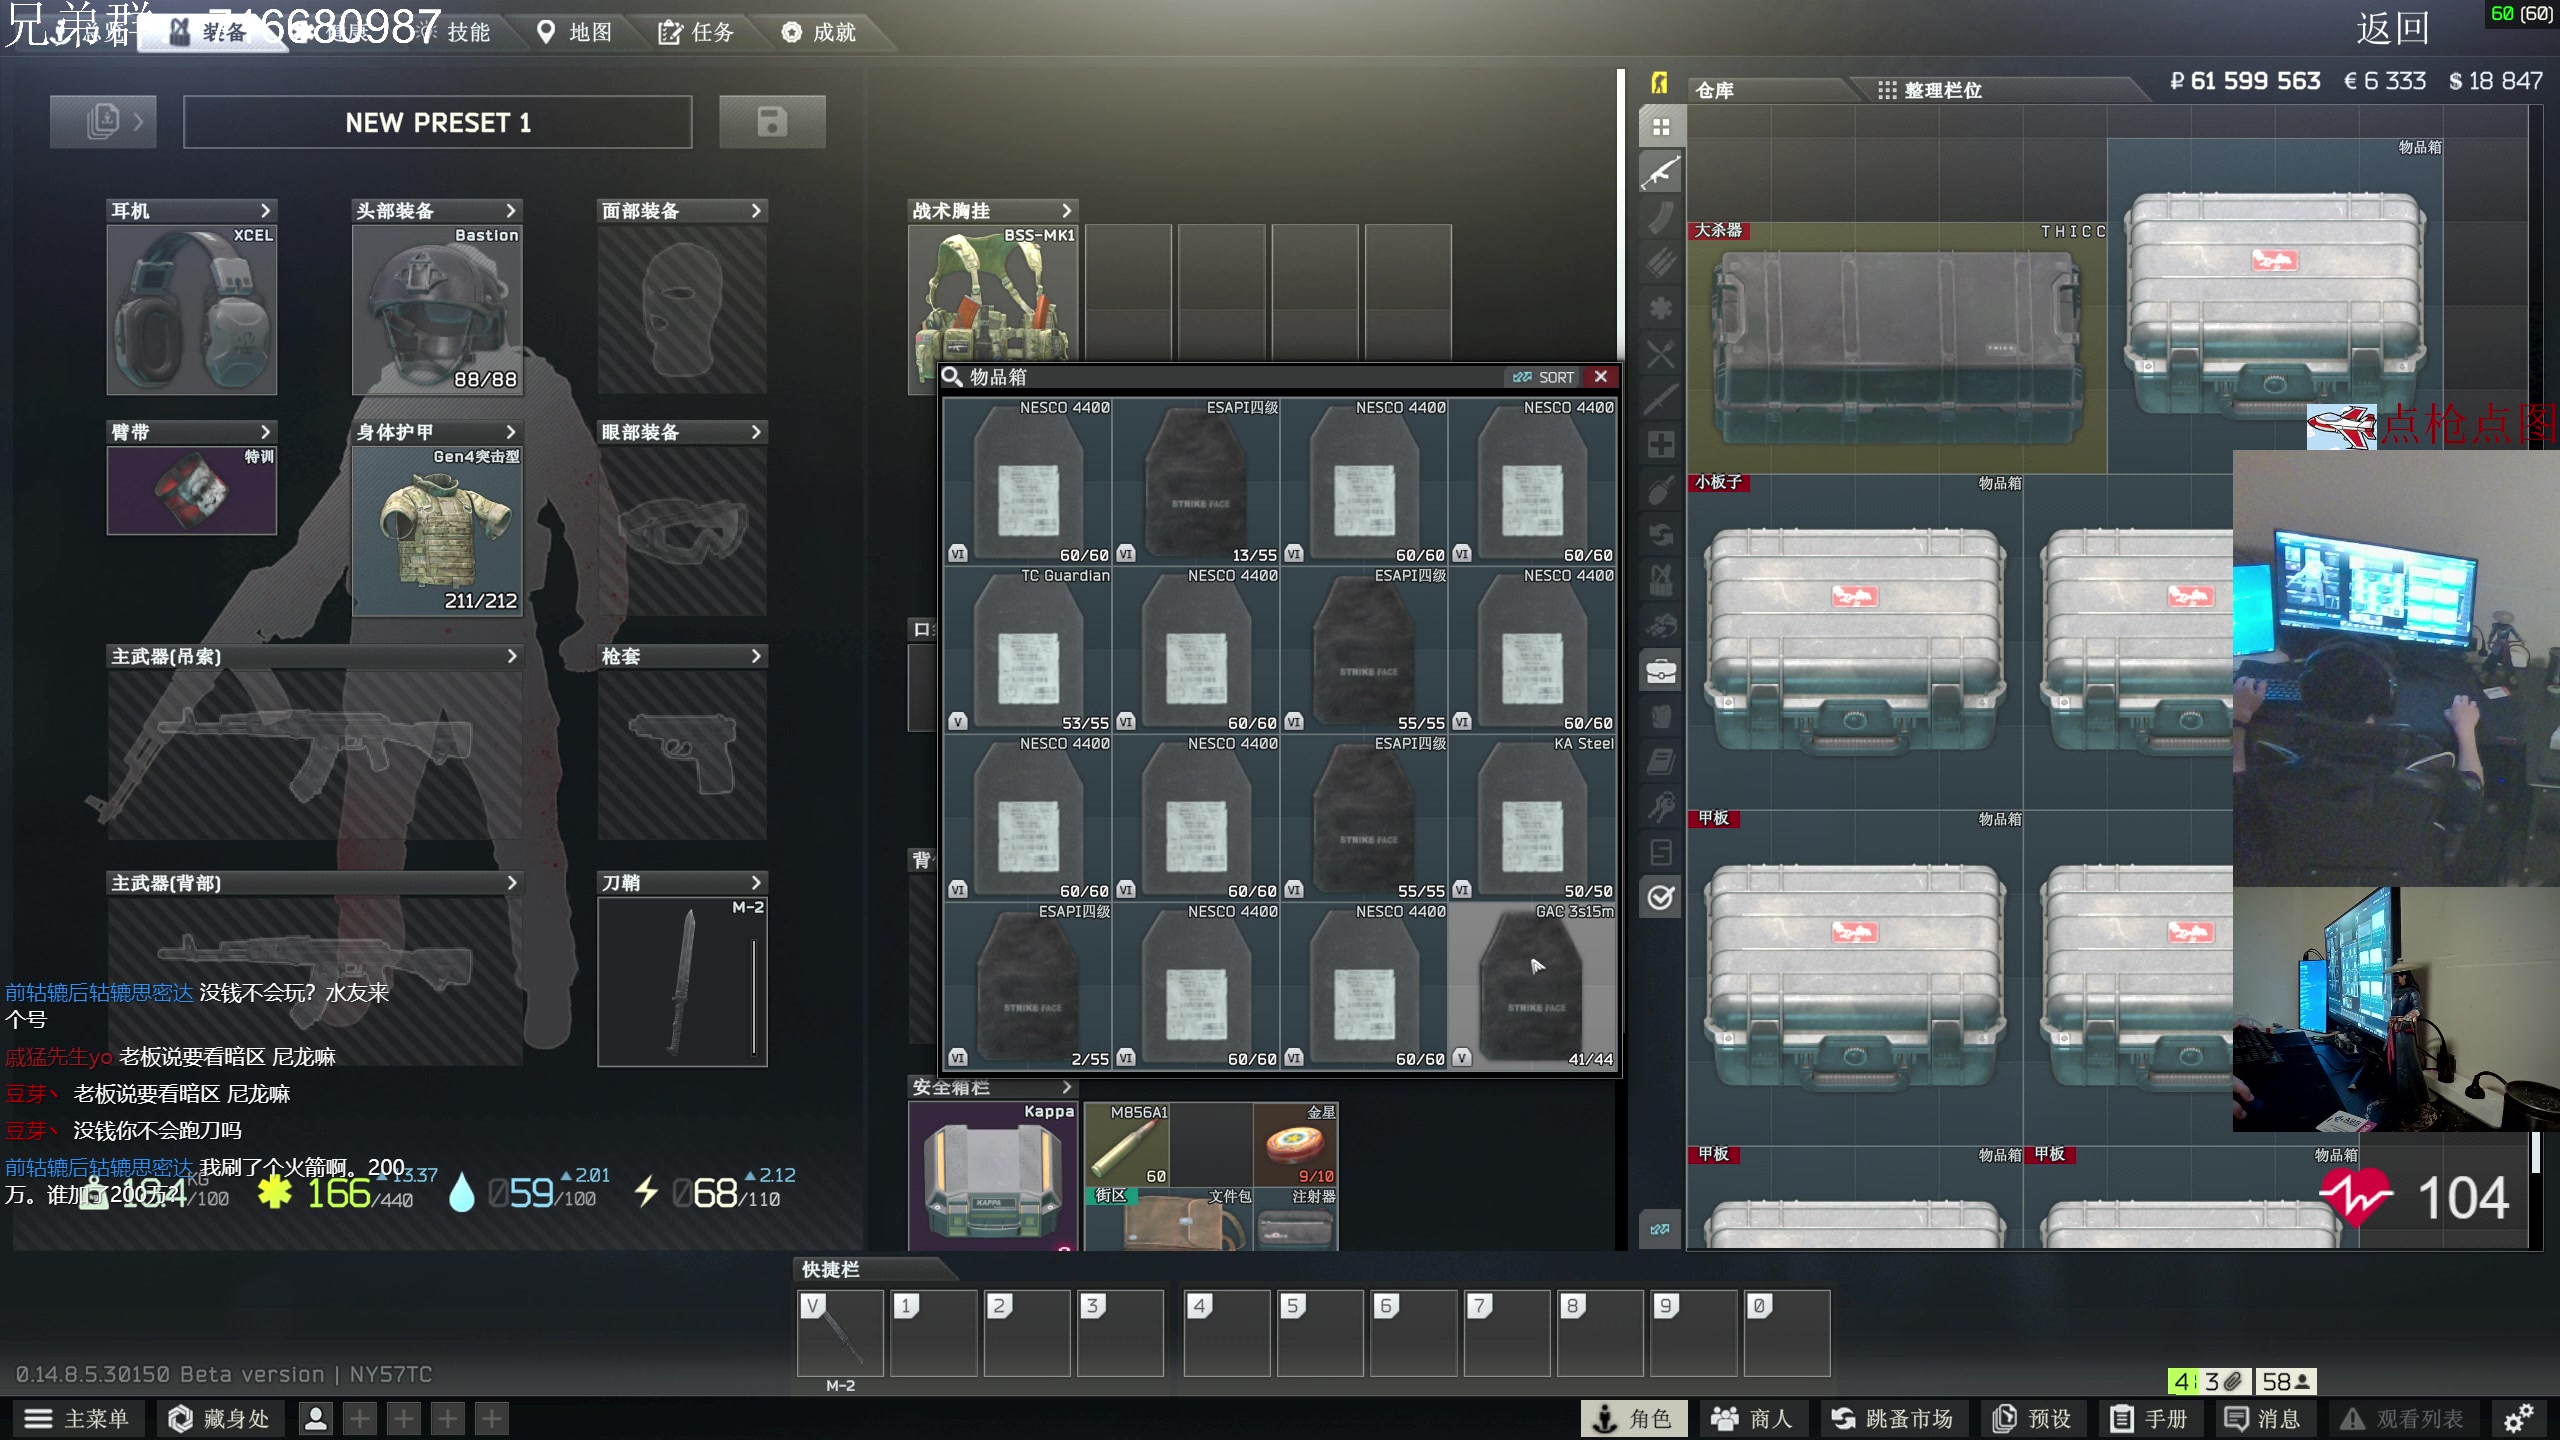Screen dimensions: 2560x1440
Task: Expand the 头部装备 slot arrow
Action: tap(511, 211)
